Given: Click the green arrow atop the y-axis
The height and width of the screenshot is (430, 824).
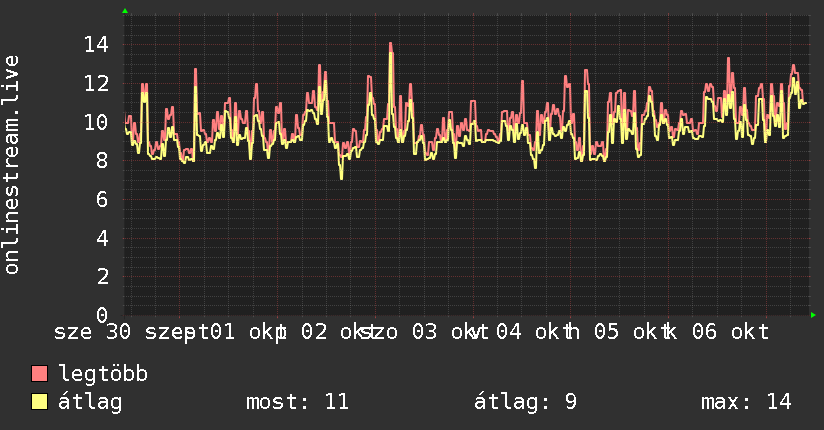Looking at the screenshot, I should [x=125, y=11].
